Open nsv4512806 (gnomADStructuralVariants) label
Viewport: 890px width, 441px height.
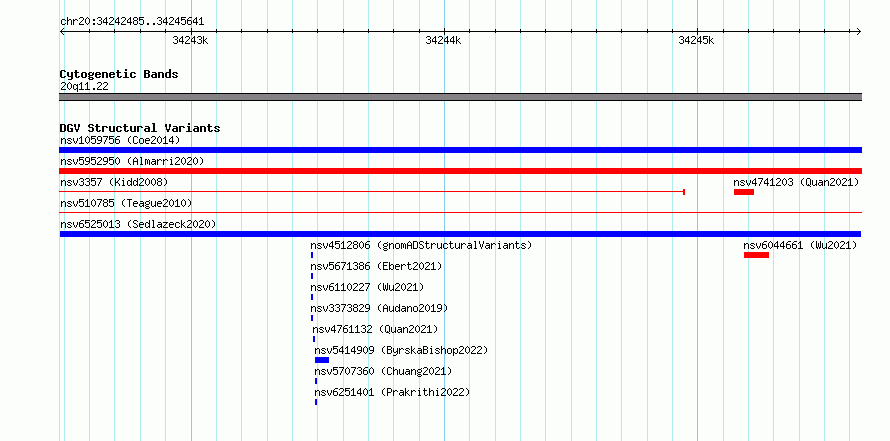421,245
